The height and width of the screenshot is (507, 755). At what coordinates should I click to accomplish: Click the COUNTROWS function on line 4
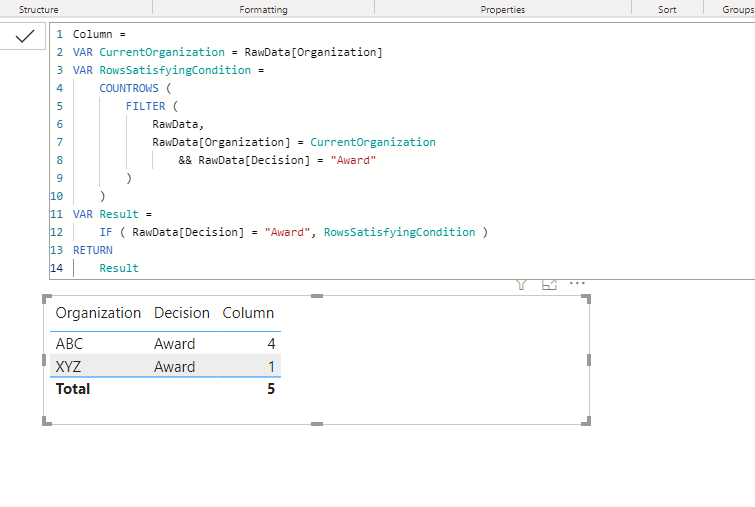(x=129, y=88)
